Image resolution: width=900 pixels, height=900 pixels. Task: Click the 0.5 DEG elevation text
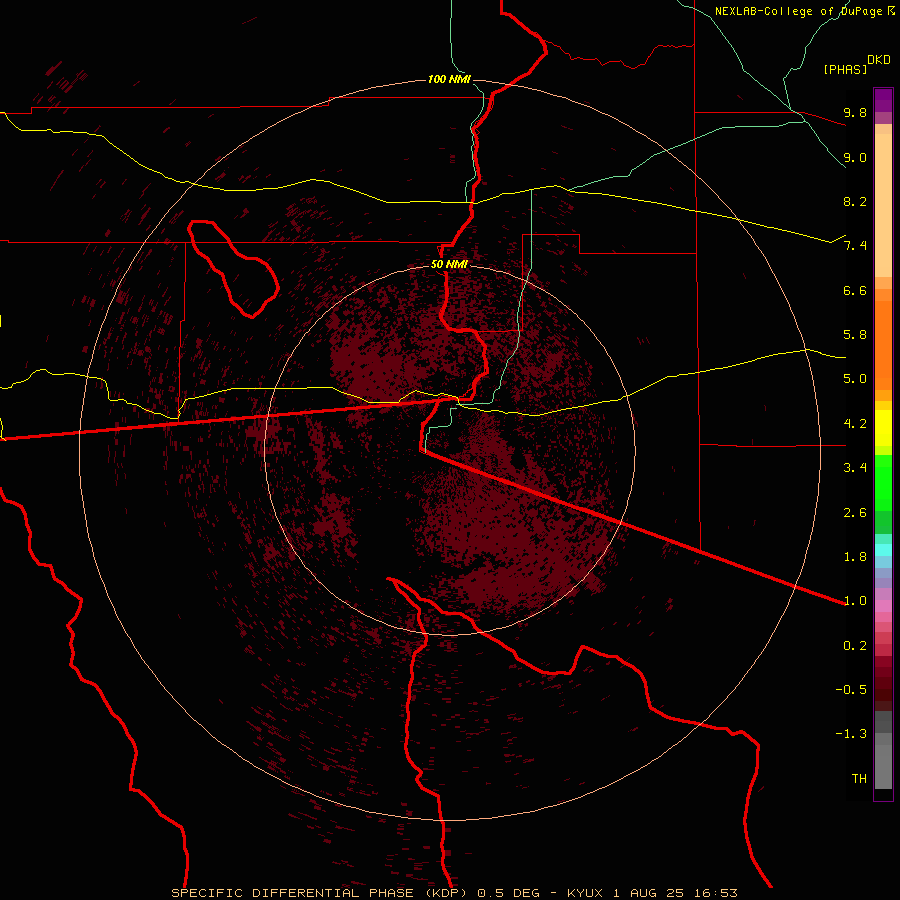(x=509, y=893)
